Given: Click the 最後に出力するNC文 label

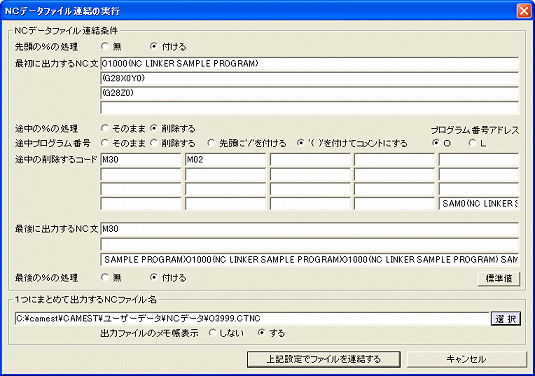Looking at the screenshot, I should click(56, 229).
